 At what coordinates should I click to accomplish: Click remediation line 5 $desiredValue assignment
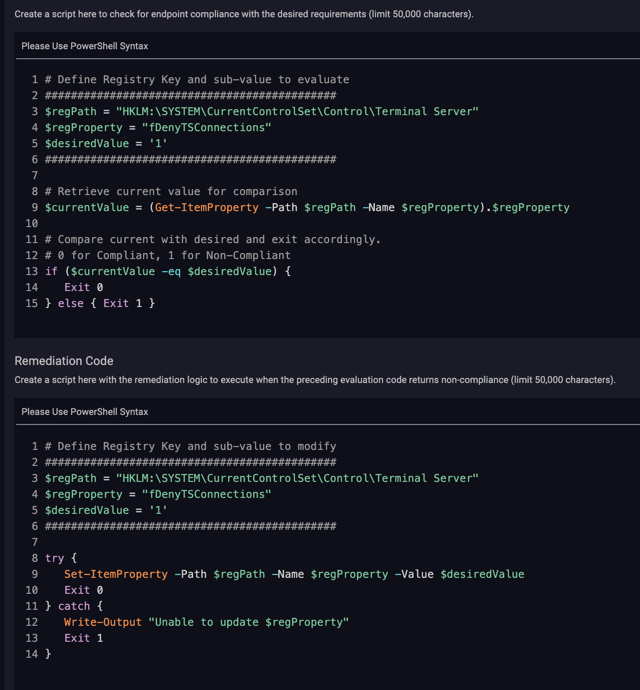(106, 510)
